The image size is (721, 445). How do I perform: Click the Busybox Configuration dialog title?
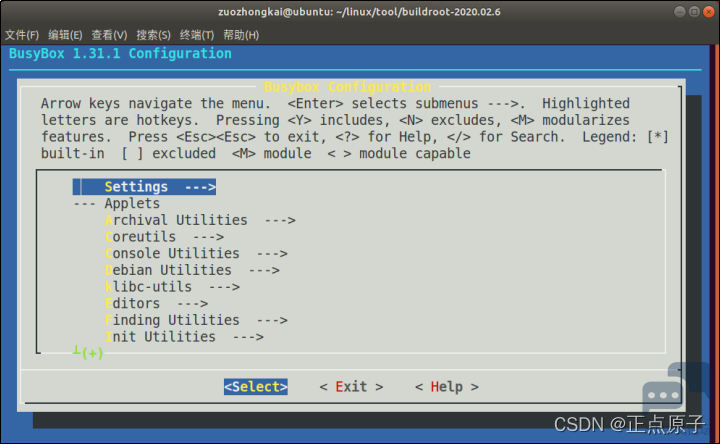click(347, 86)
